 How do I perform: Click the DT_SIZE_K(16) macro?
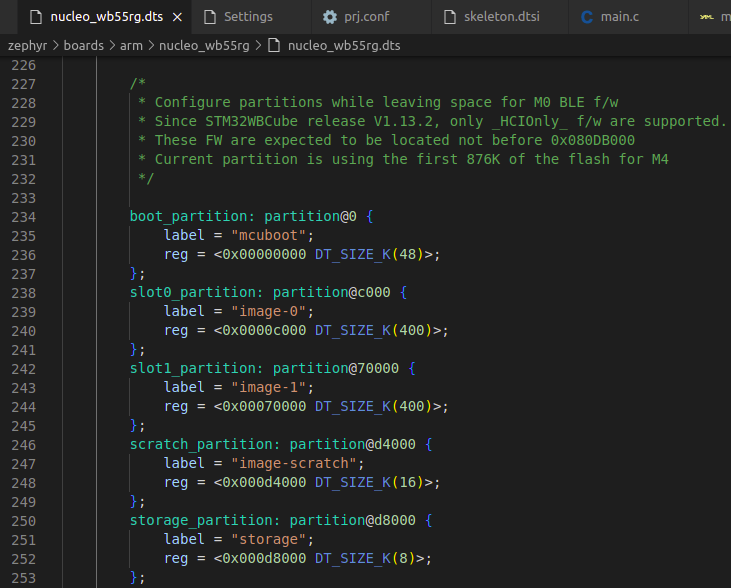pyautogui.click(x=369, y=483)
